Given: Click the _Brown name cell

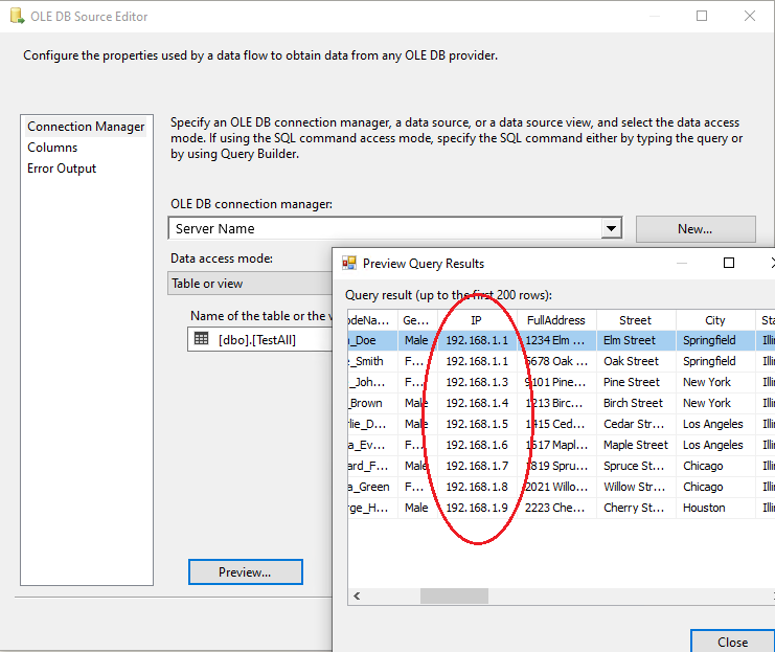Looking at the screenshot, I should pyautogui.click(x=373, y=403).
